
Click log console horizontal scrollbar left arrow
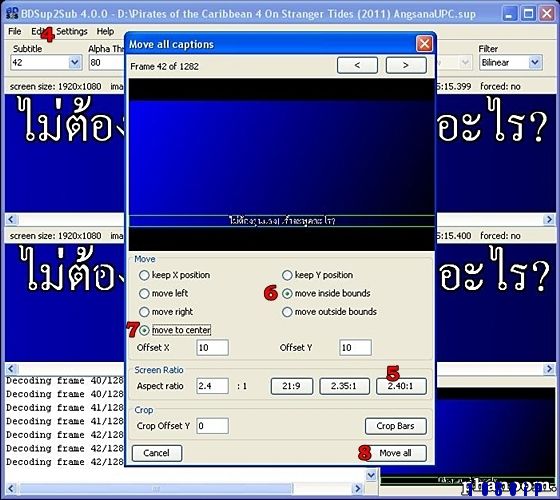coord(11,488)
